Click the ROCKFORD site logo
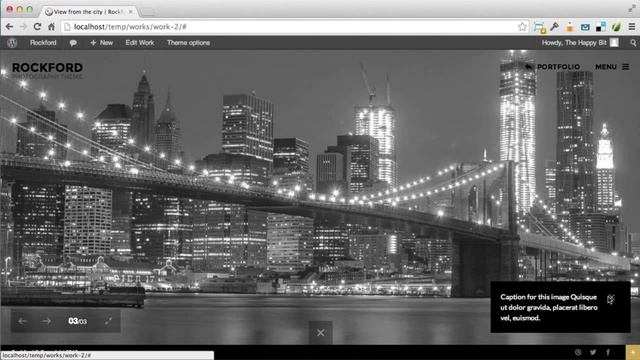Viewport: 640px width, 360px height. click(x=47, y=67)
